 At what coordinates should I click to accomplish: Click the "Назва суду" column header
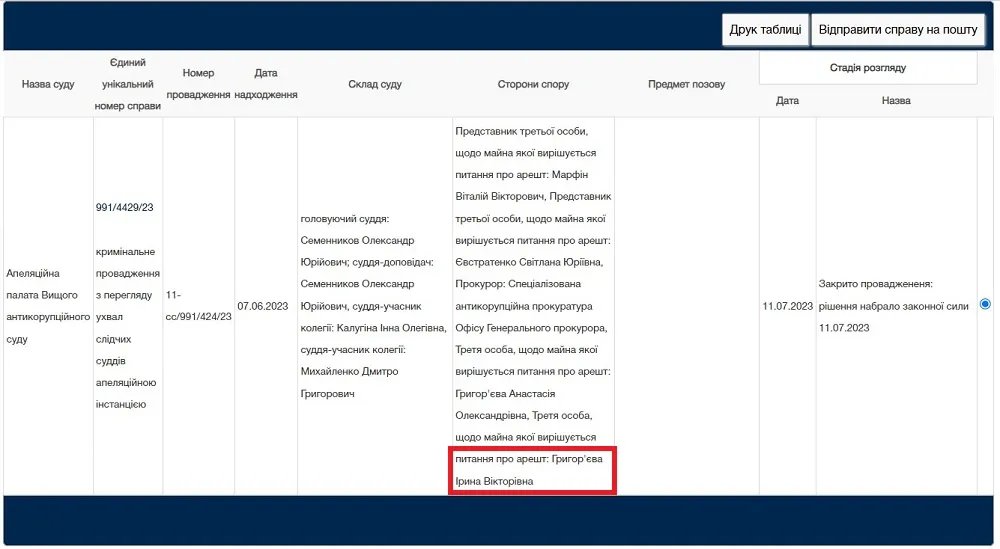coord(48,84)
